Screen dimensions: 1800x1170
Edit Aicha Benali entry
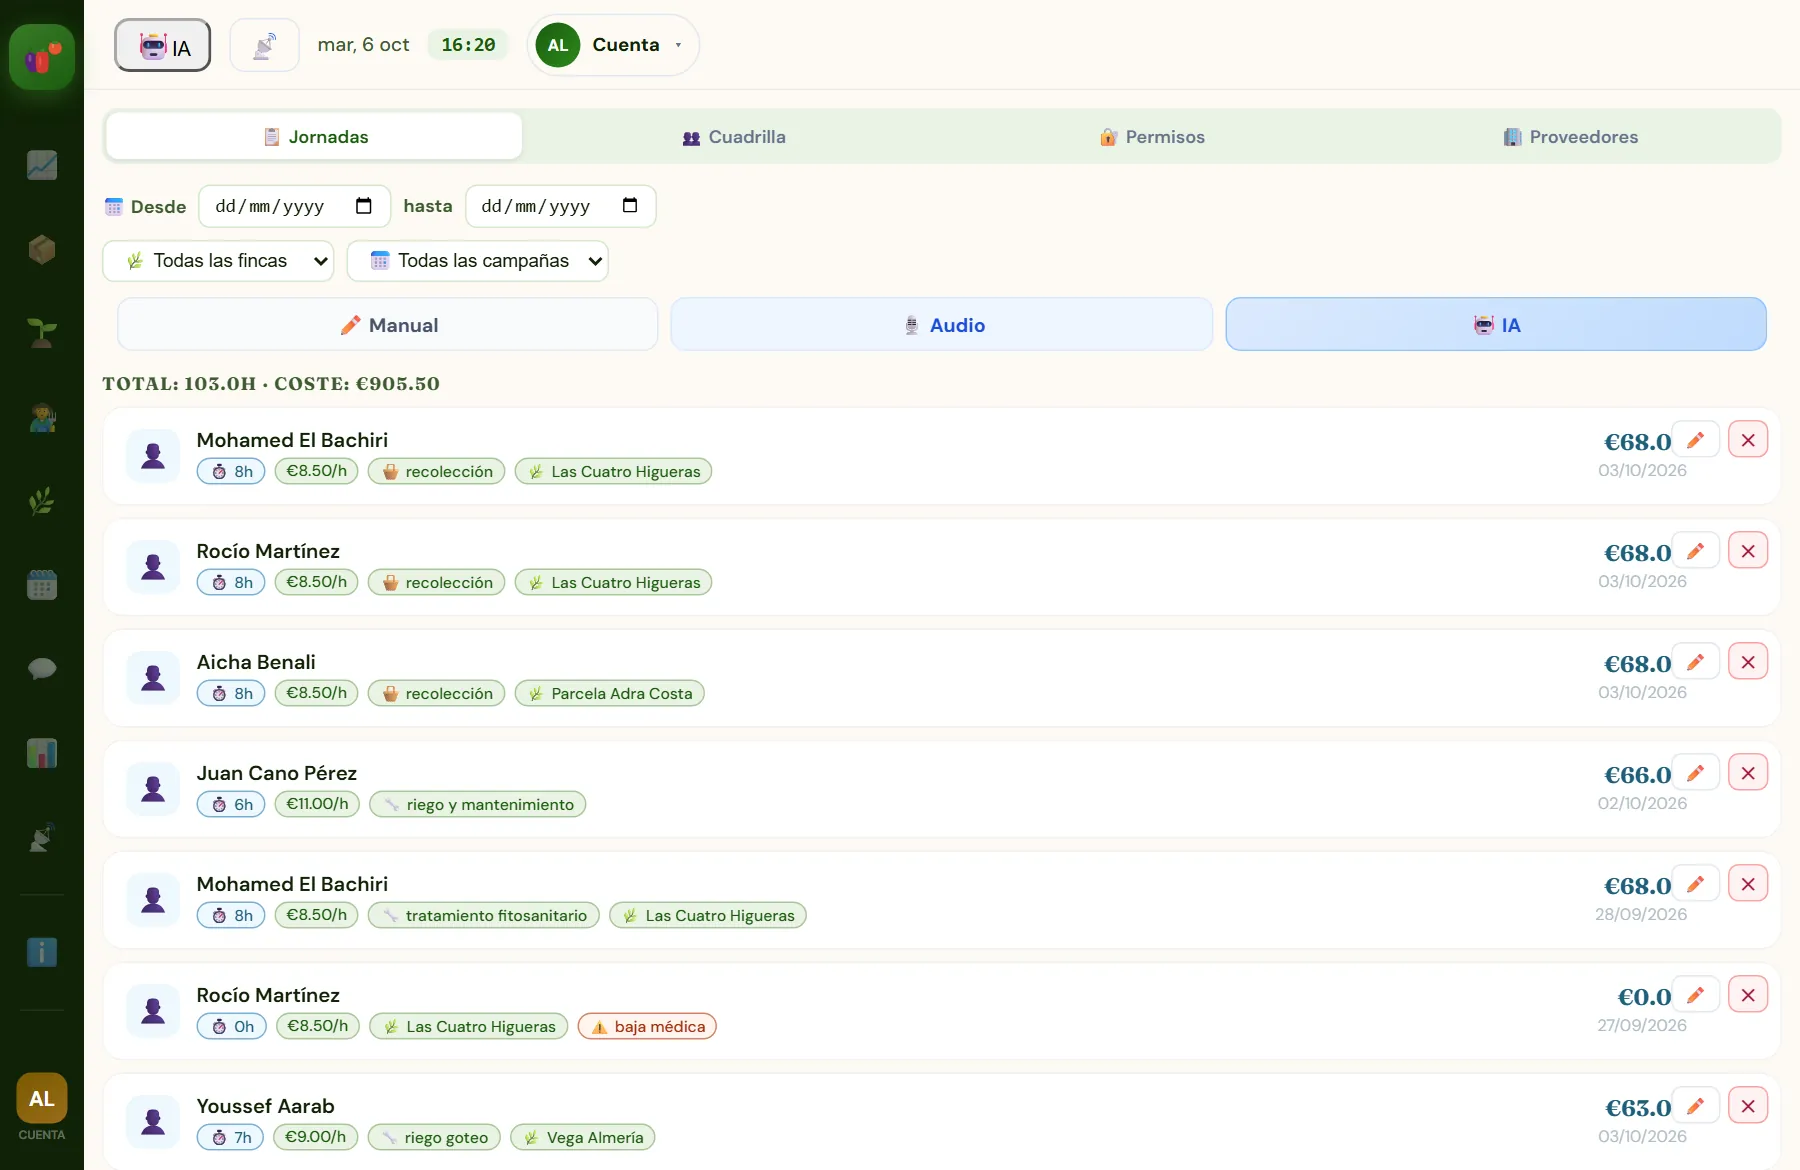point(1696,662)
